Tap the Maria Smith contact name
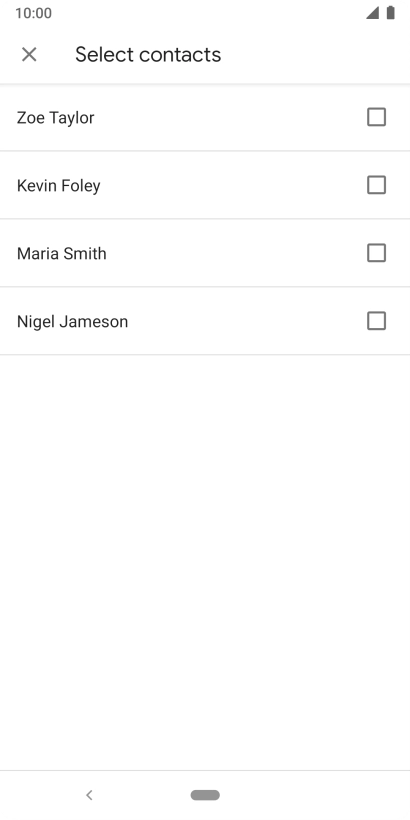This screenshot has height=820, width=410. tap(62, 254)
